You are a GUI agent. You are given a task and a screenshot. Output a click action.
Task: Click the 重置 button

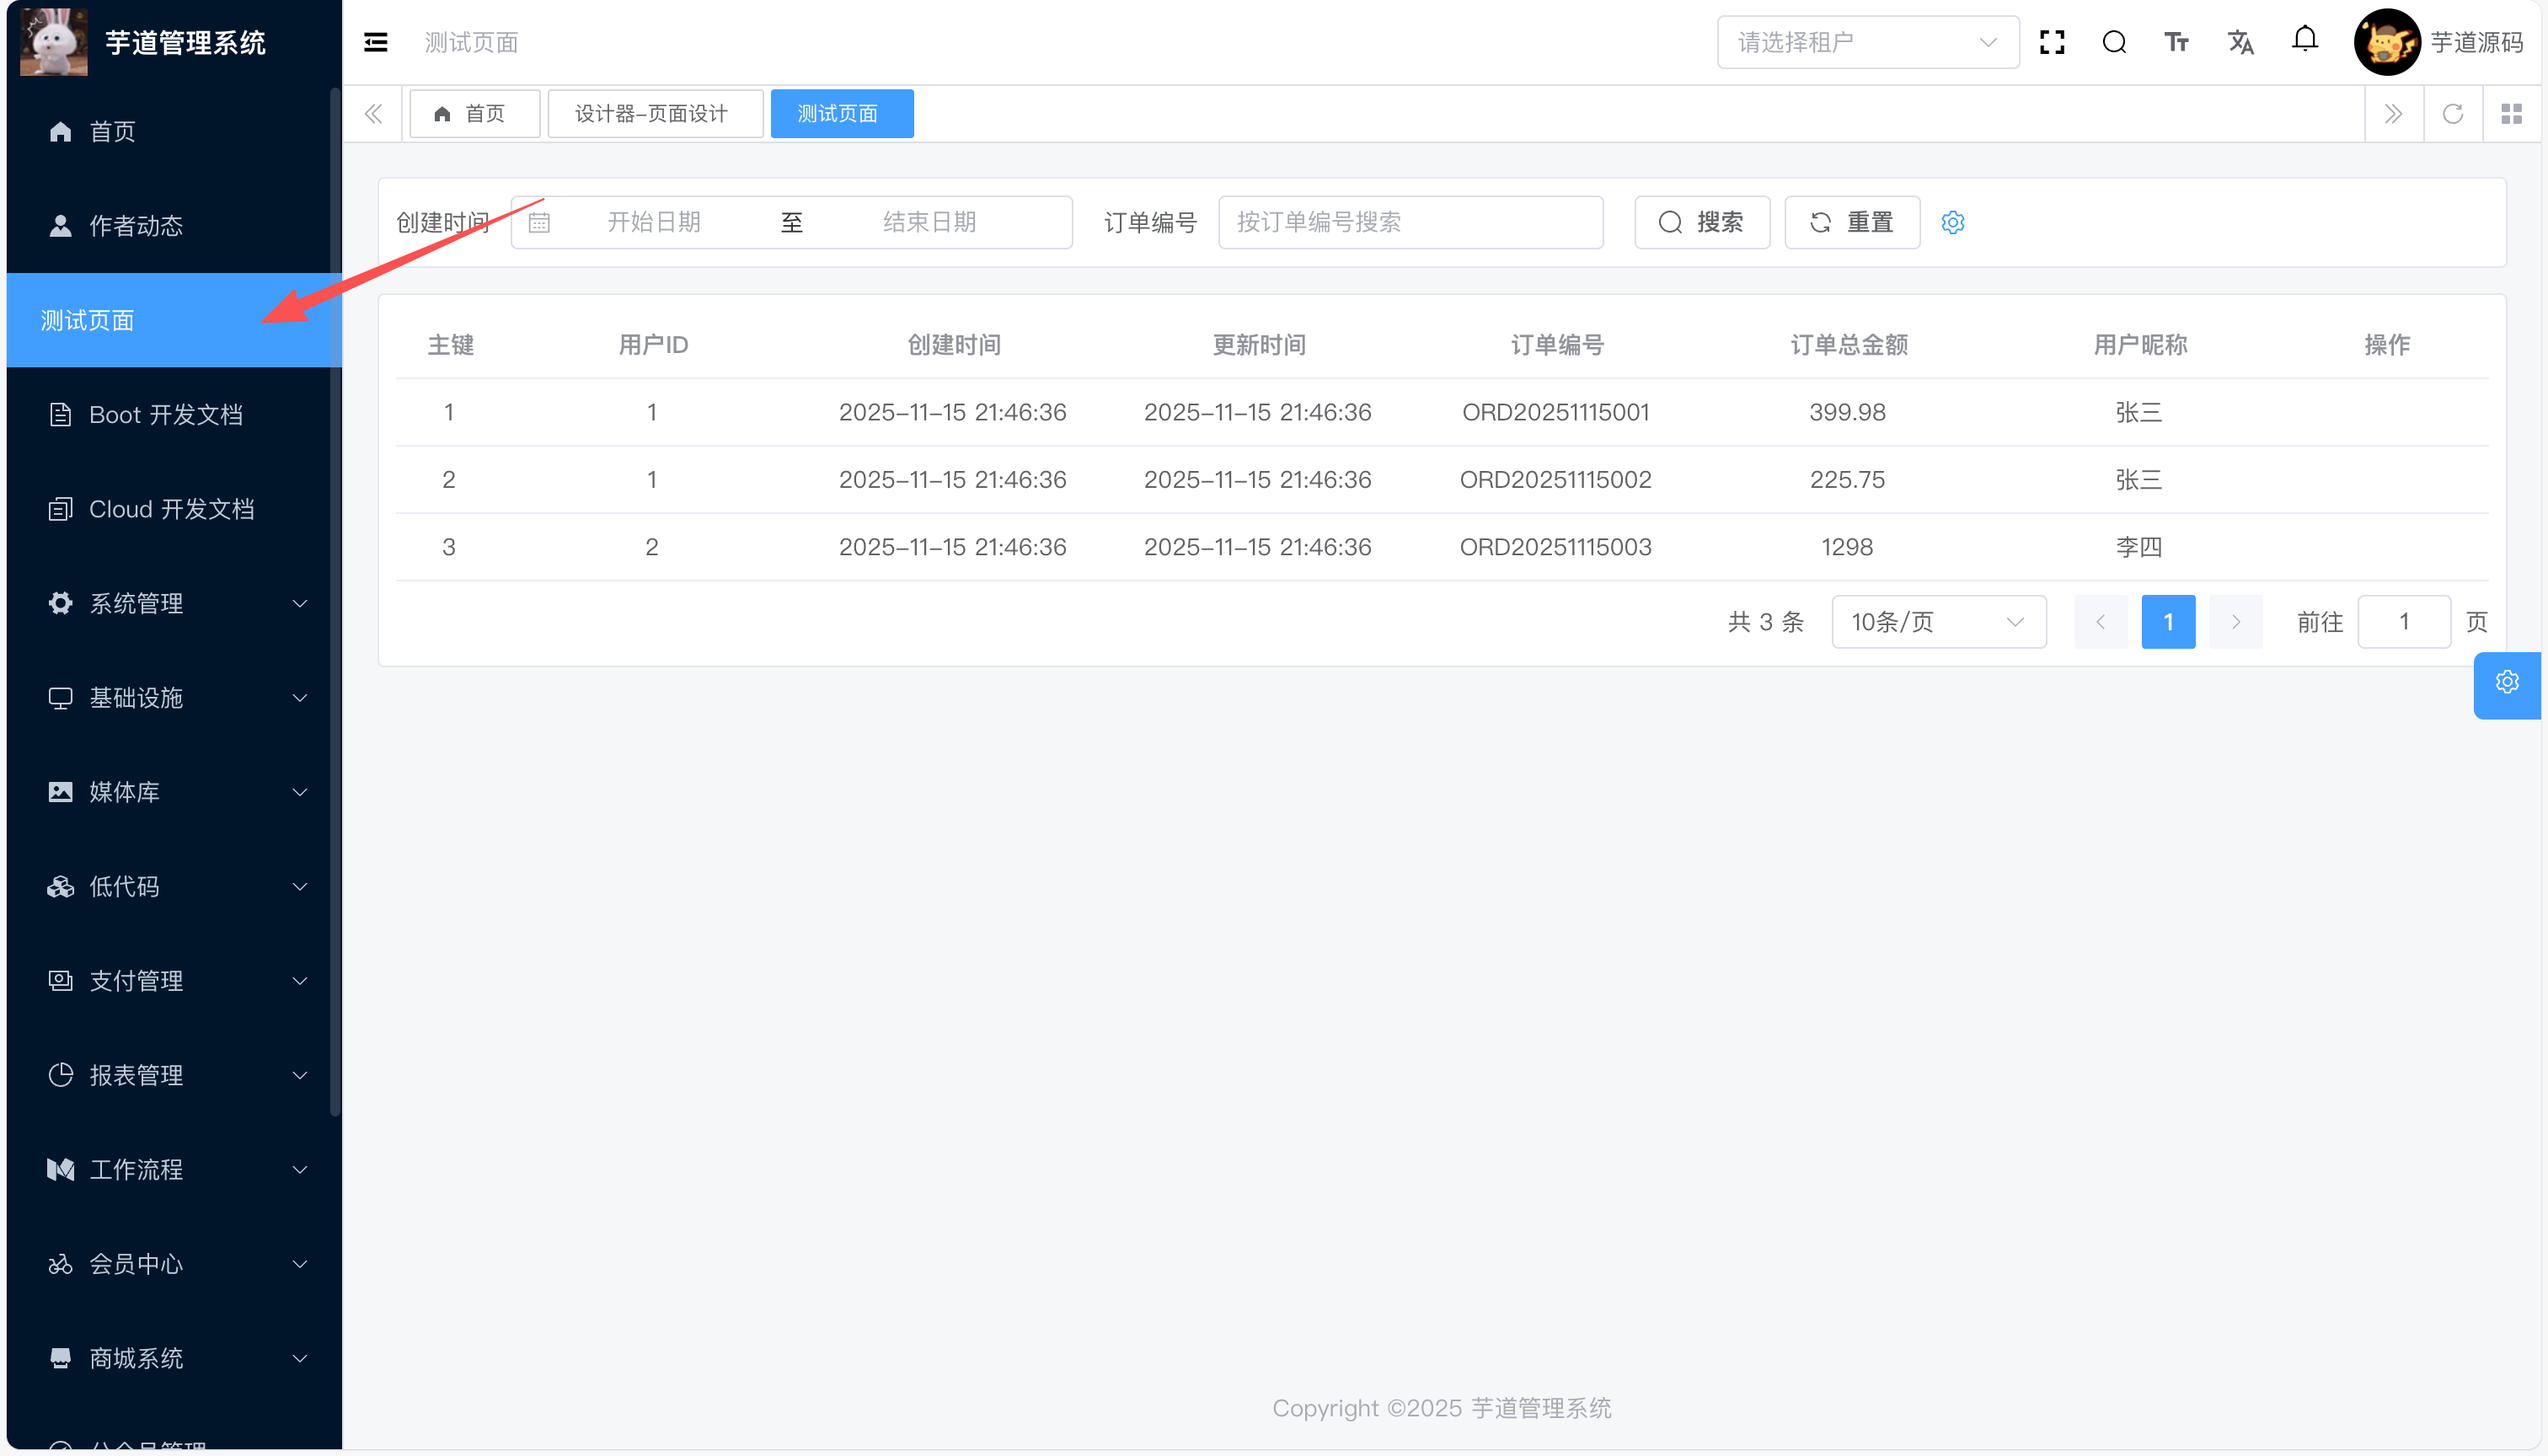pos(1852,223)
